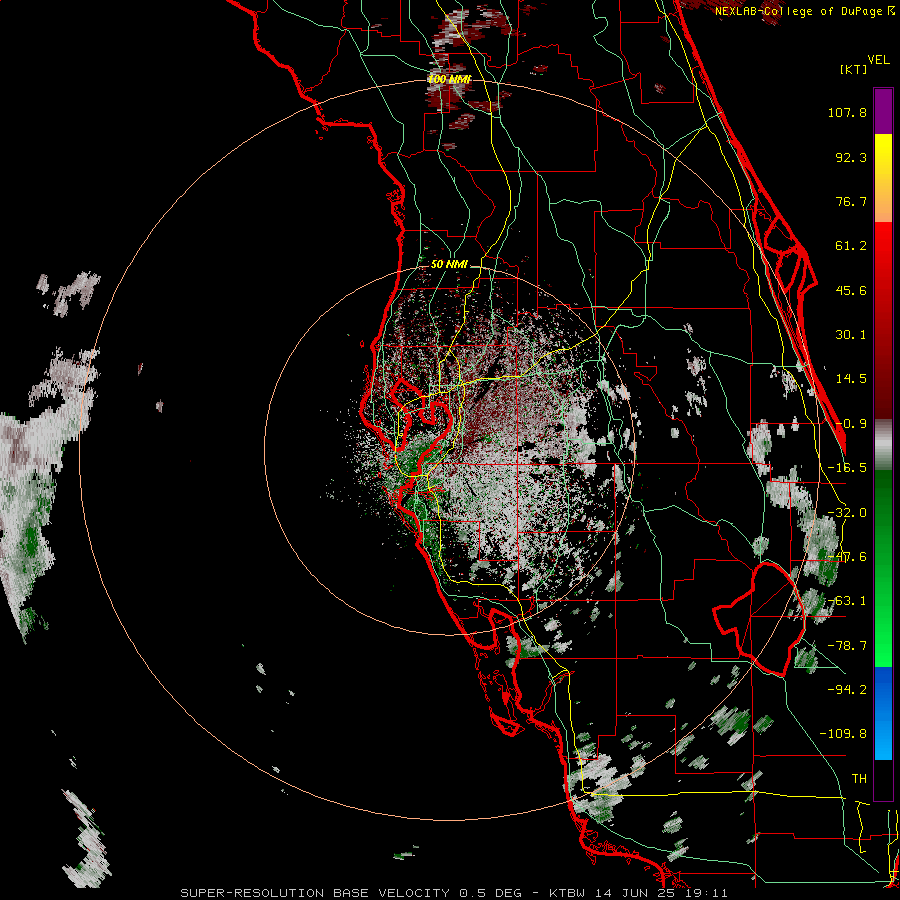Click the 61.2 velocity scale label
The width and height of the screenshot is (900, 900).
click(851, 246)
